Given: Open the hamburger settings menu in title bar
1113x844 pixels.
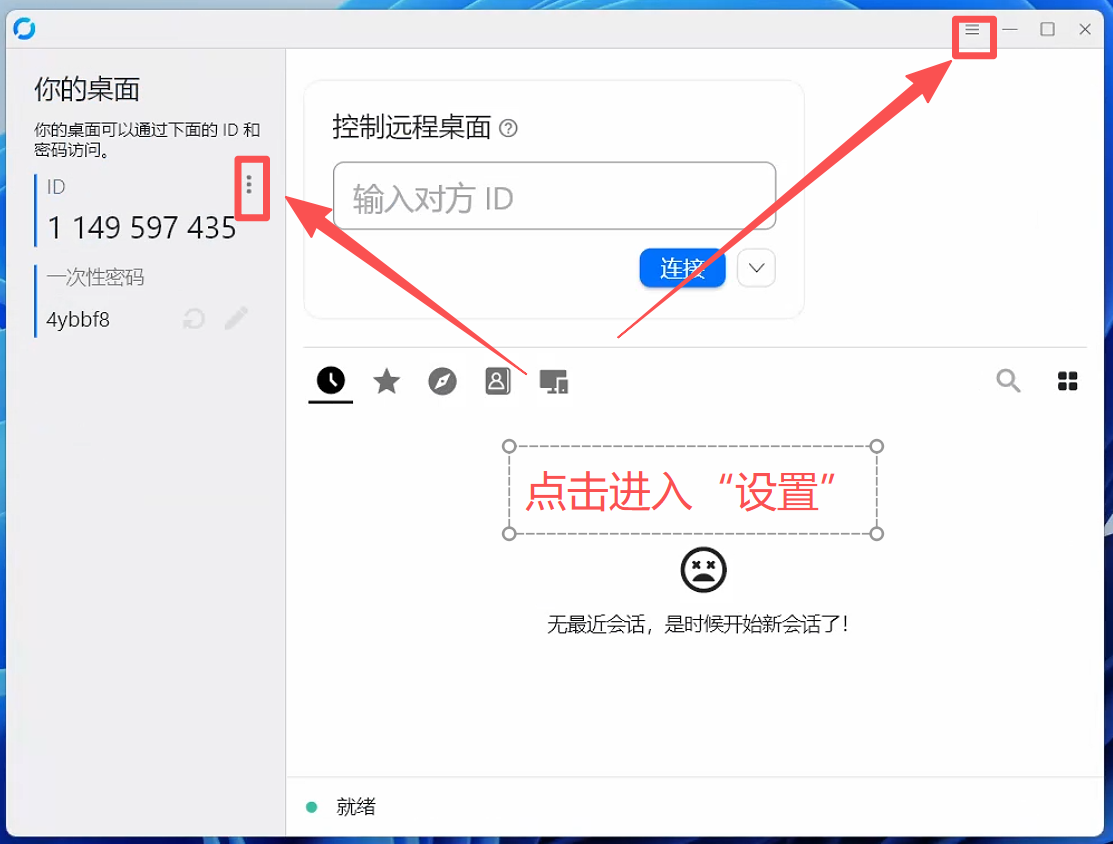Looking at the screenshot, I should 972,30.
